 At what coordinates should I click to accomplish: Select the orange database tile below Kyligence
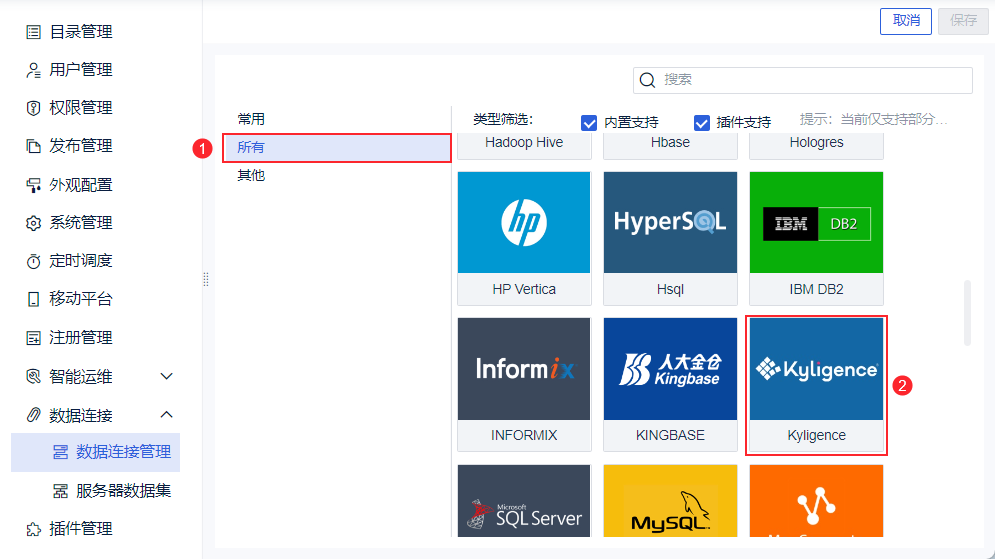816,501
